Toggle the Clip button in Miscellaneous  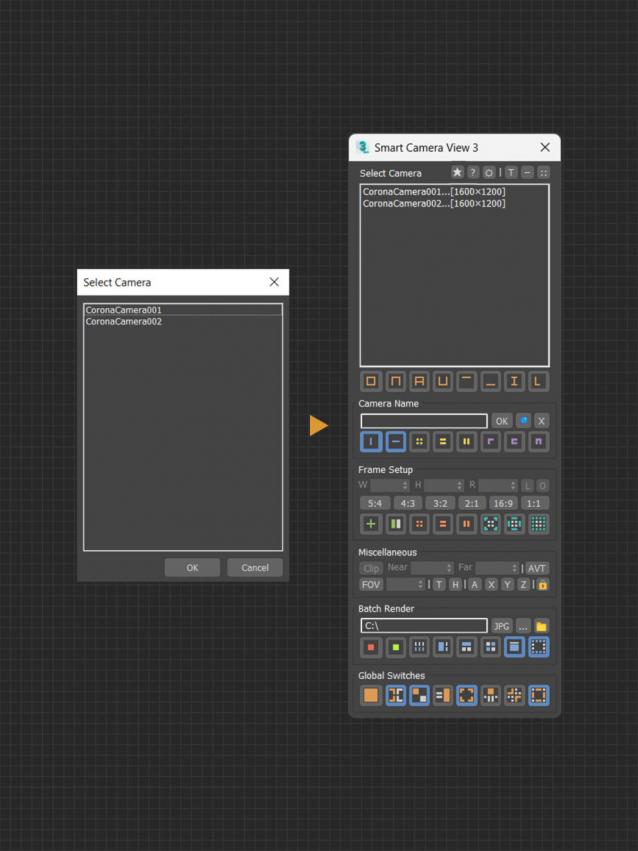[x=371, y=568]
